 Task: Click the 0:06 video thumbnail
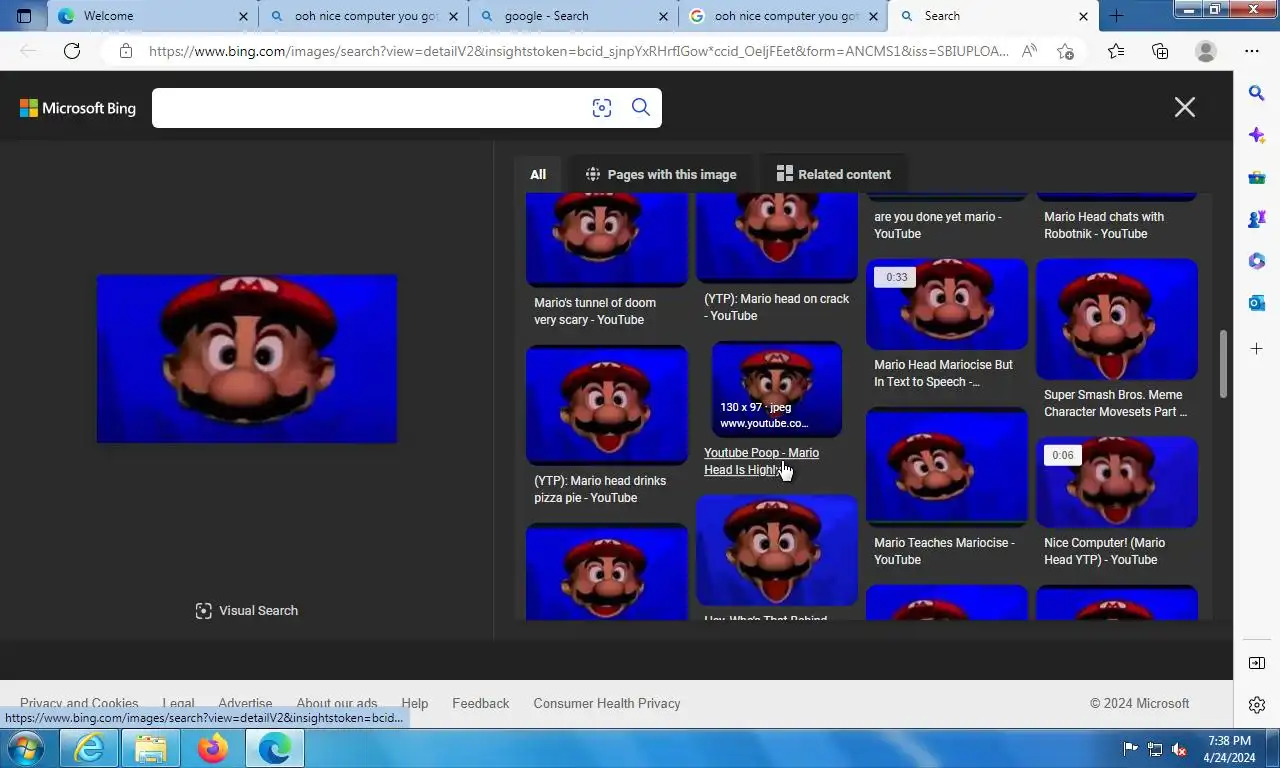(1117, 483)
